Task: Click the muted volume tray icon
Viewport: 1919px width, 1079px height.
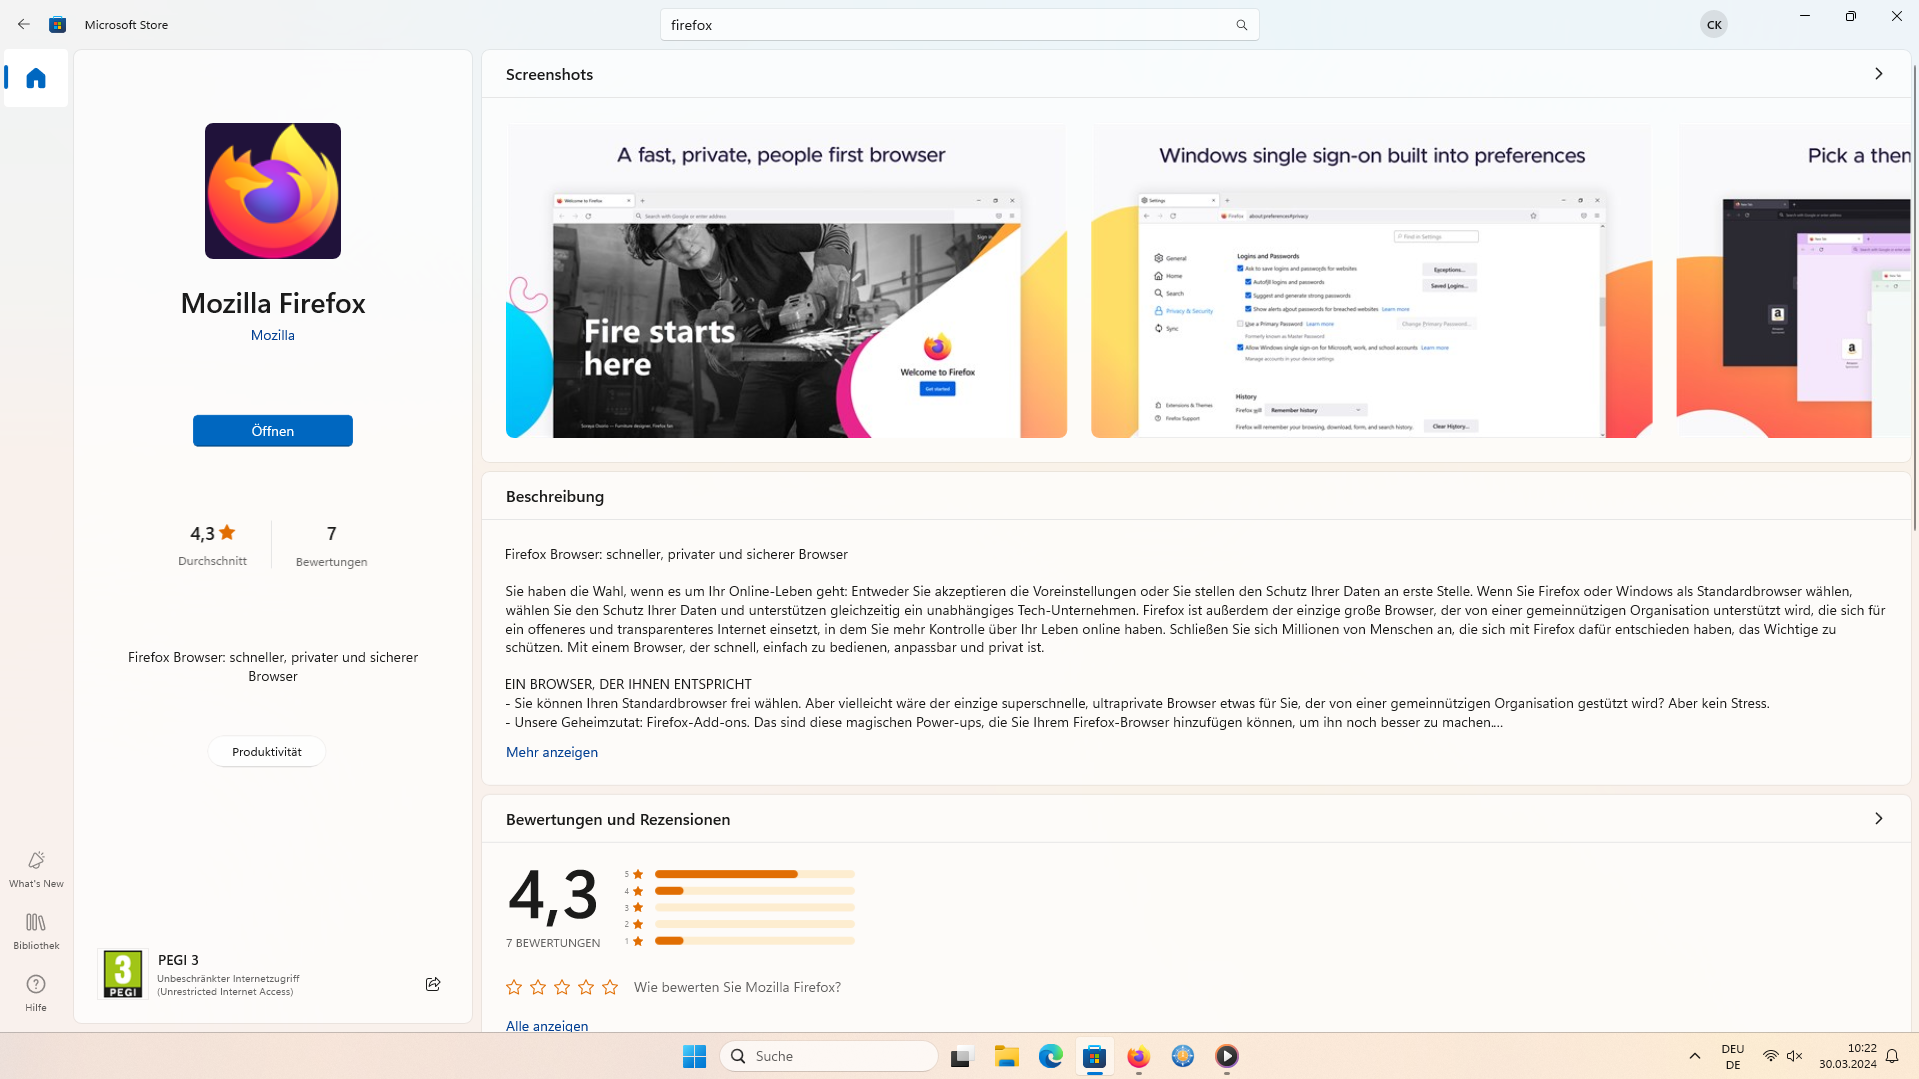Action: pyautogui.click(x=1795, y=1056)
